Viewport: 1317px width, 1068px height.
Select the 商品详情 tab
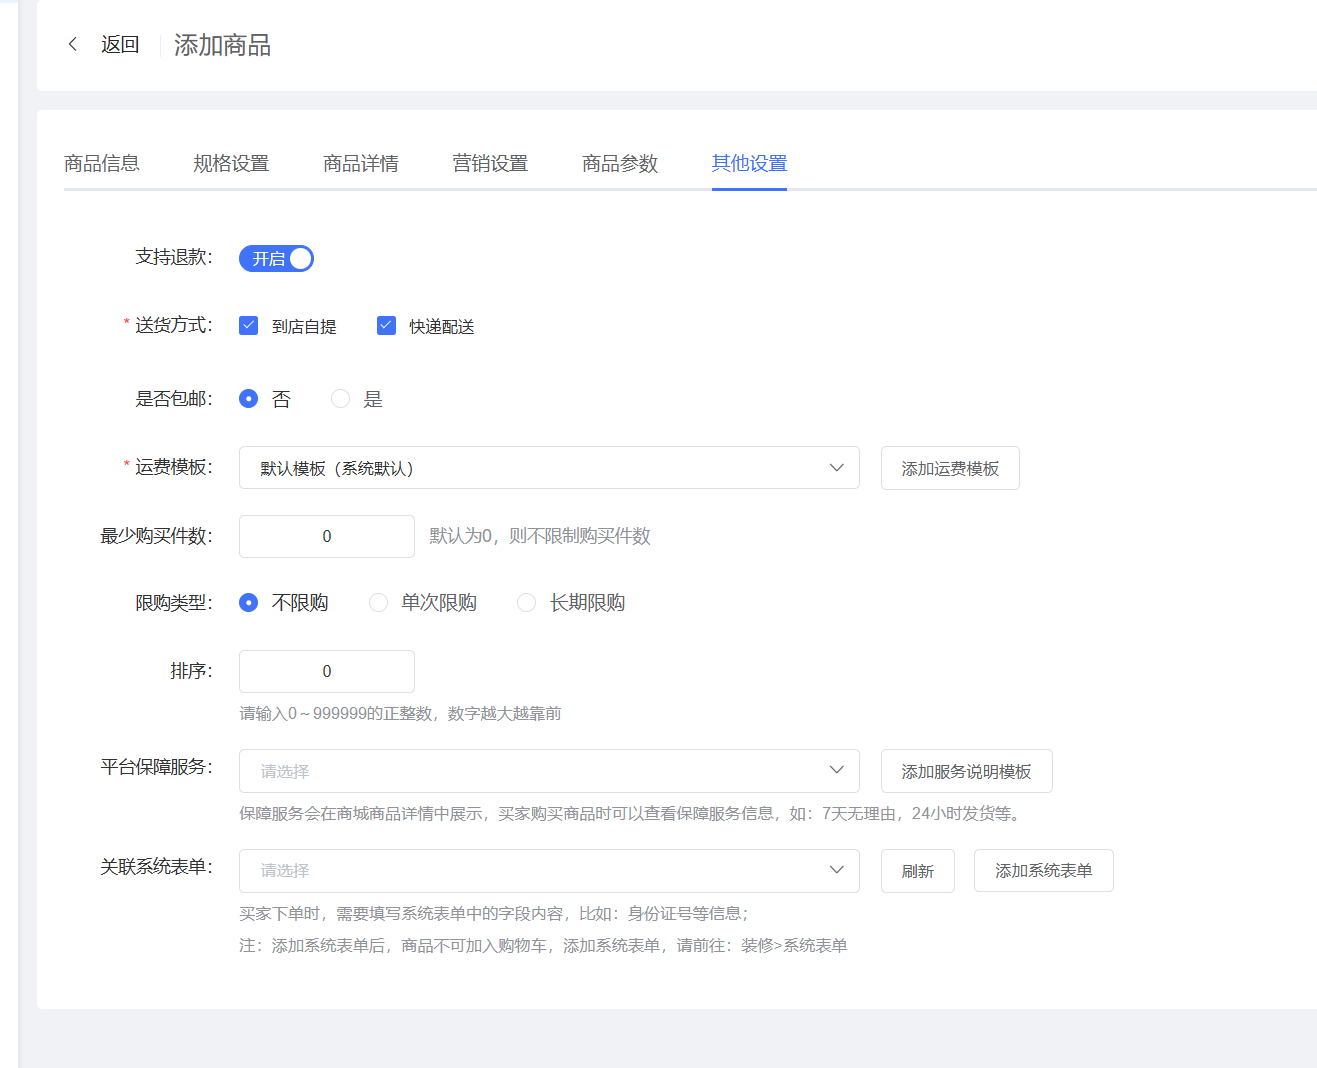(361, 163)
